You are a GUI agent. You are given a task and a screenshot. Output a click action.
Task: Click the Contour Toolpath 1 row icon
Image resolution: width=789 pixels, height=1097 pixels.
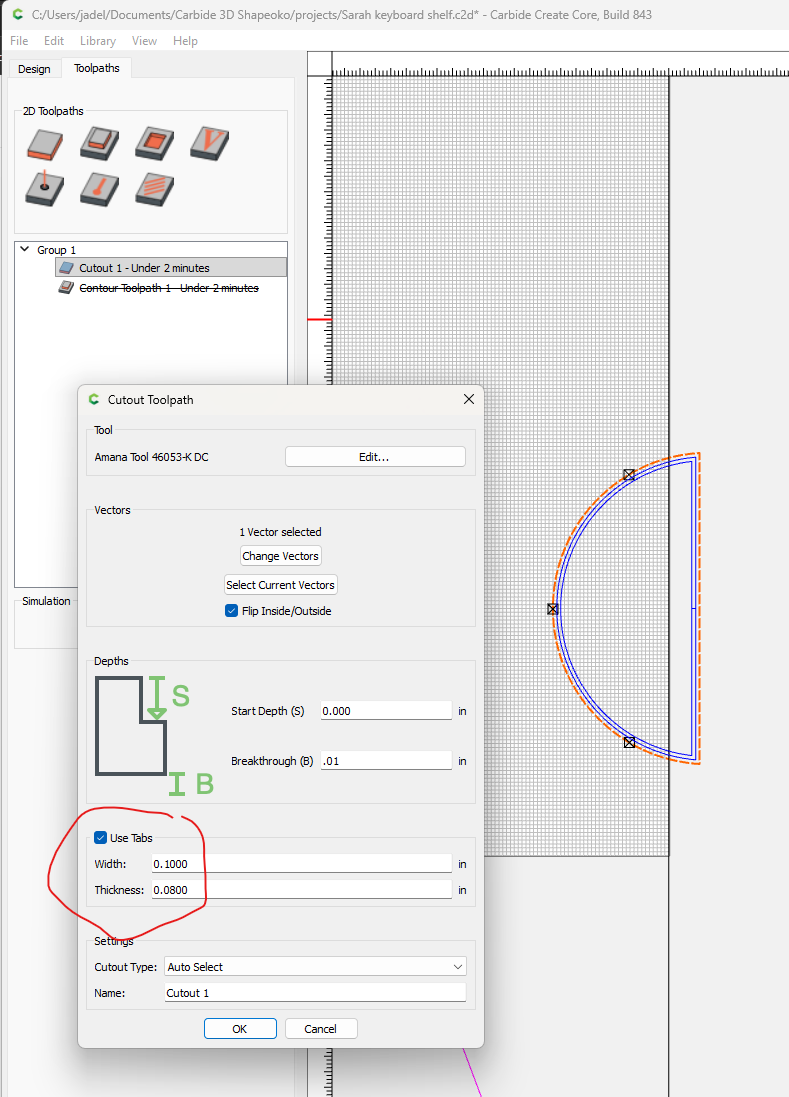66,288
